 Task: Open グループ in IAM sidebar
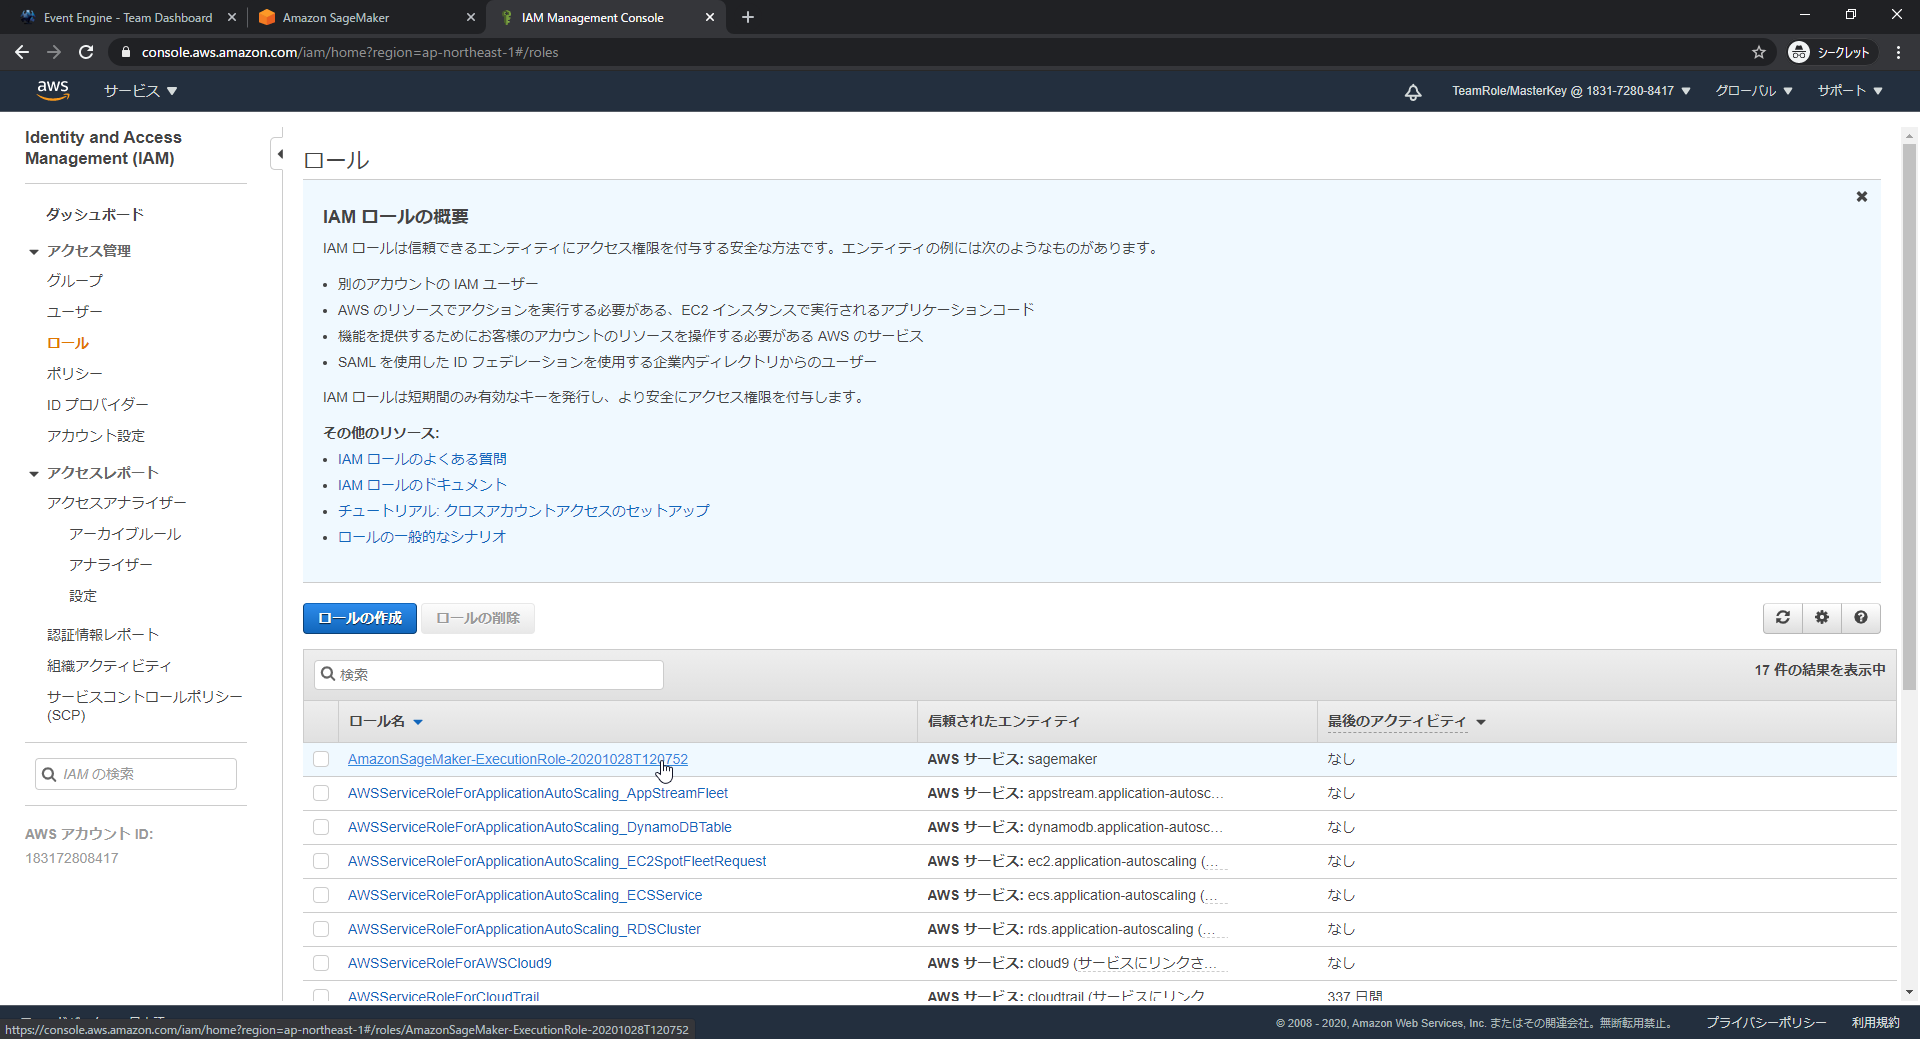tap(74, 281)
